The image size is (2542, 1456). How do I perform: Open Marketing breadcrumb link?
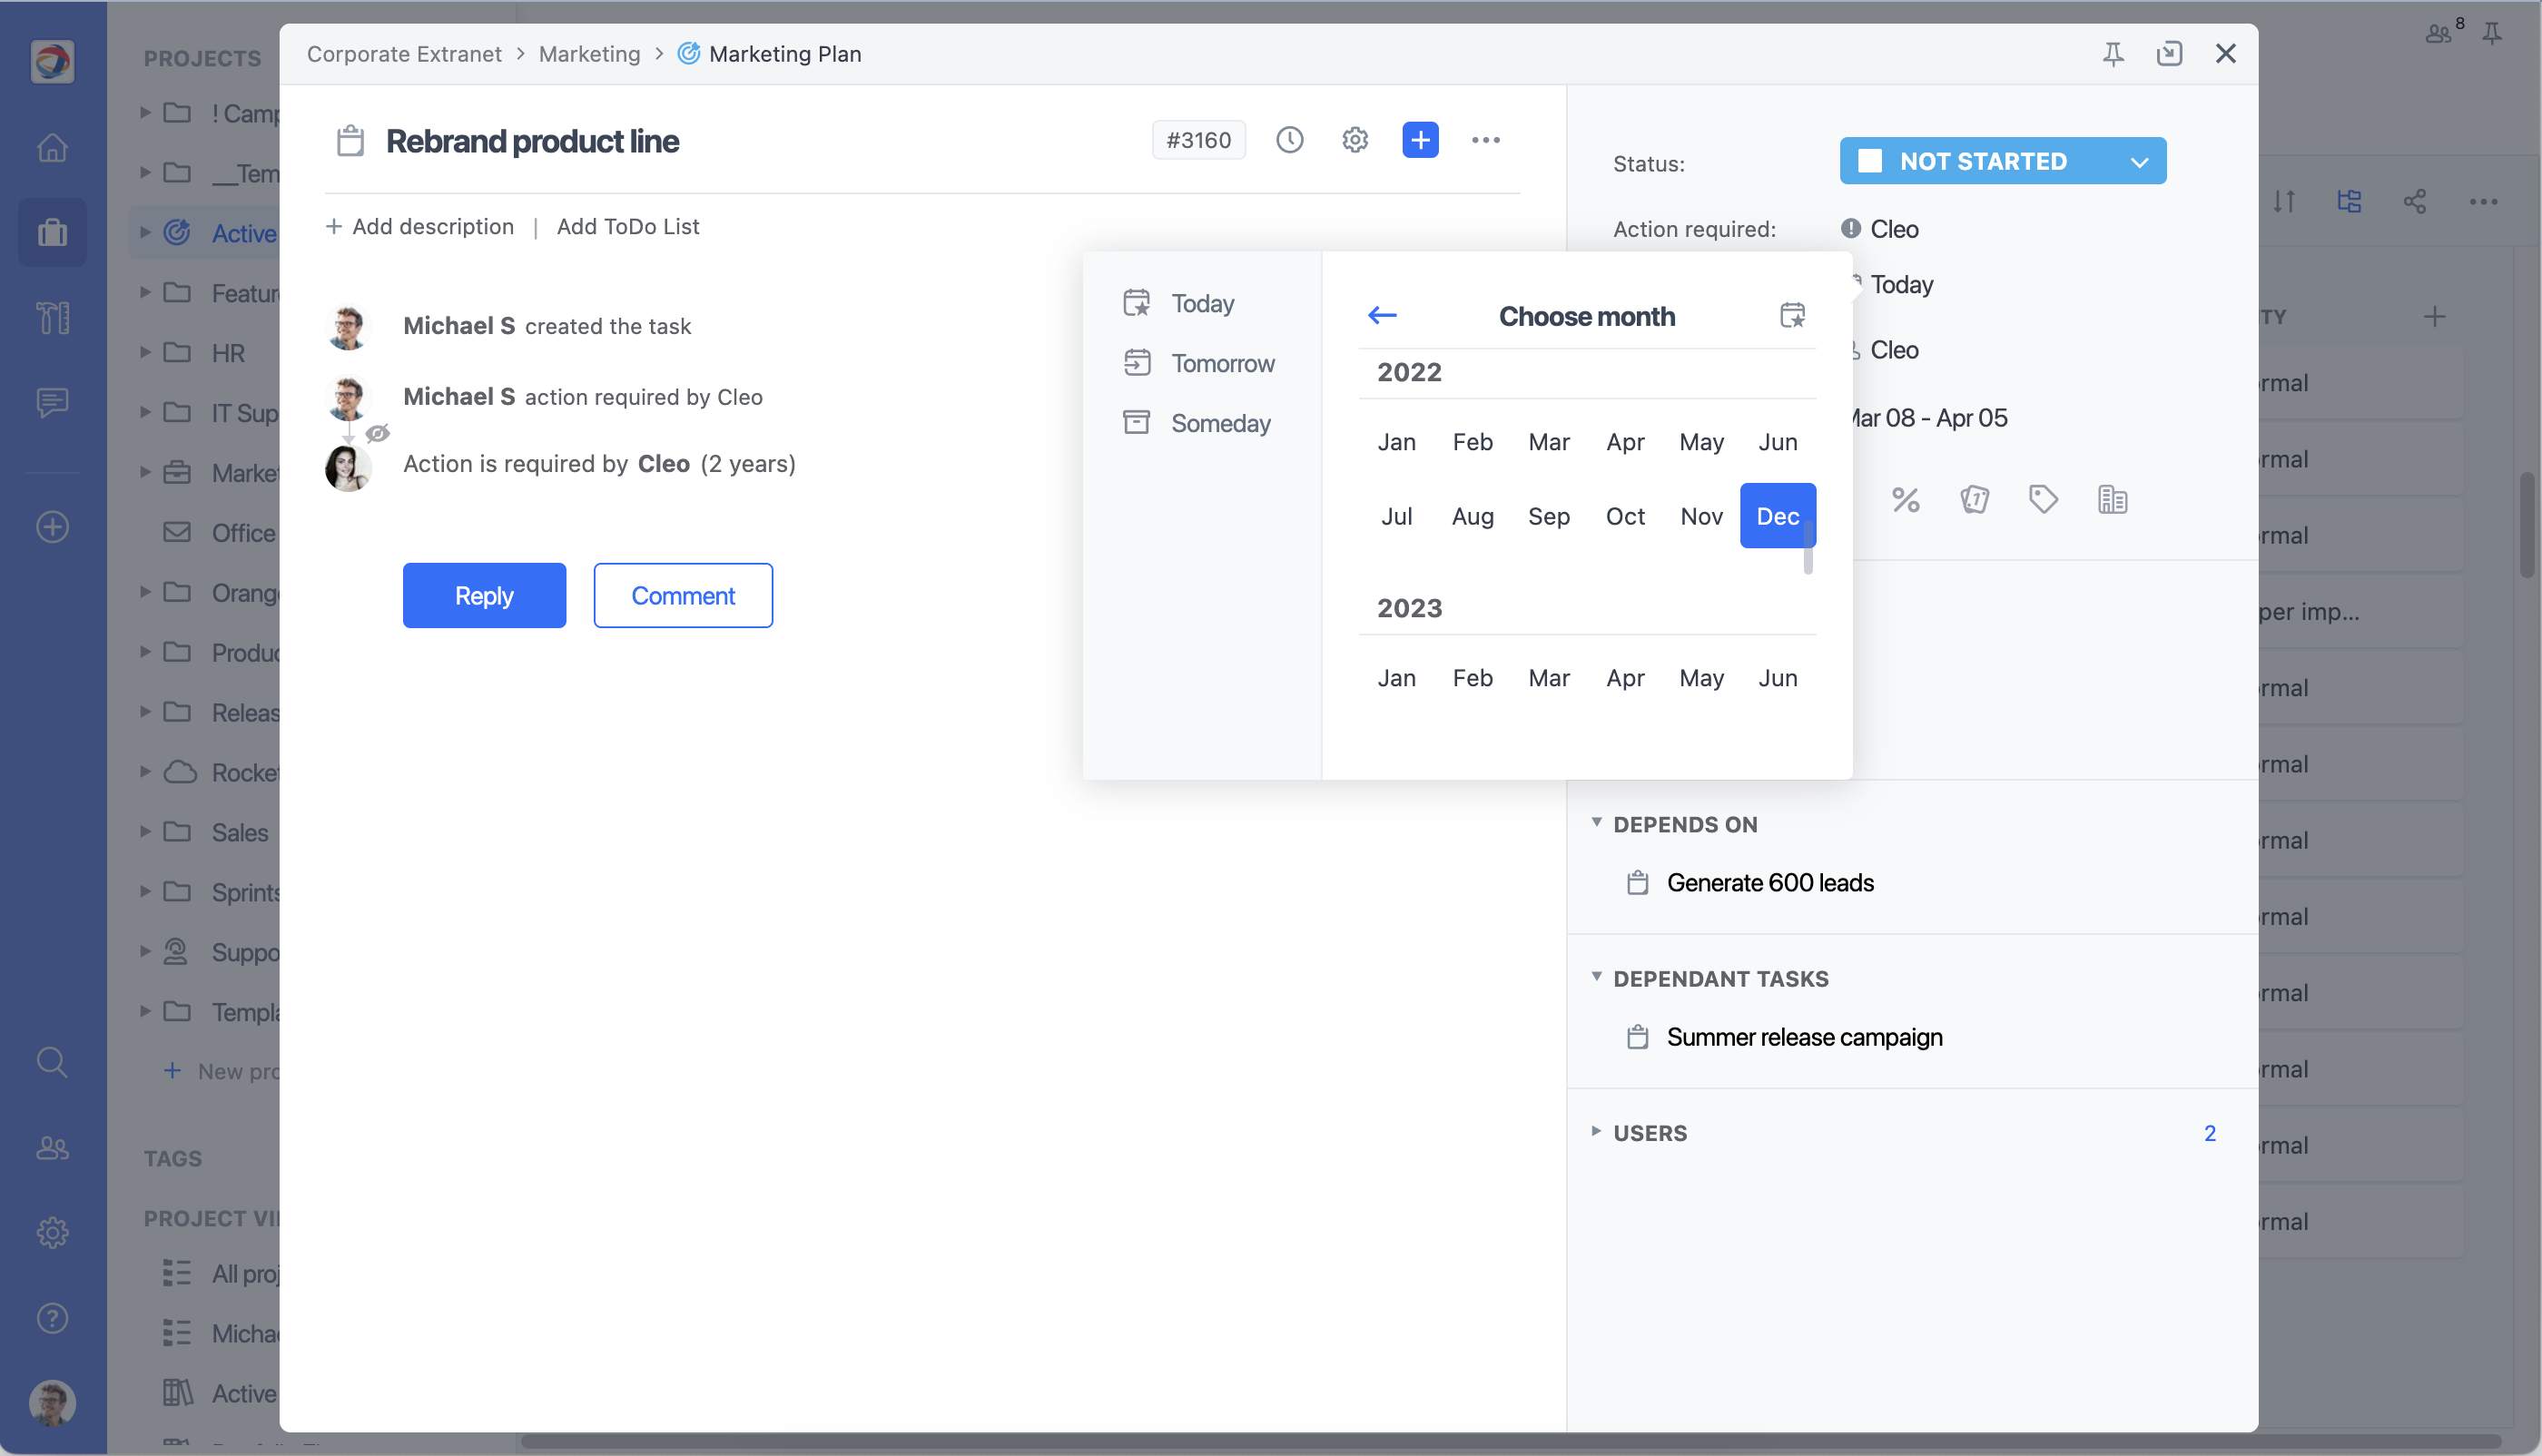tap(589, 54)
